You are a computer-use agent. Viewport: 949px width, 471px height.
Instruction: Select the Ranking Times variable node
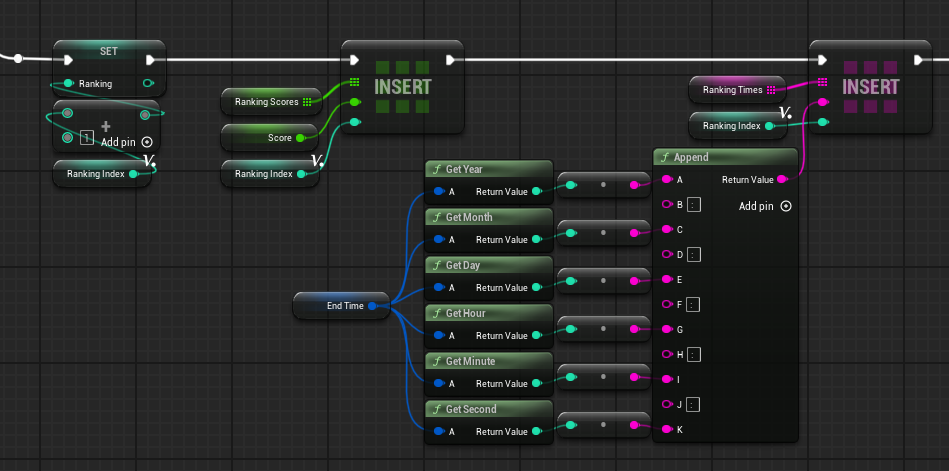737,90
